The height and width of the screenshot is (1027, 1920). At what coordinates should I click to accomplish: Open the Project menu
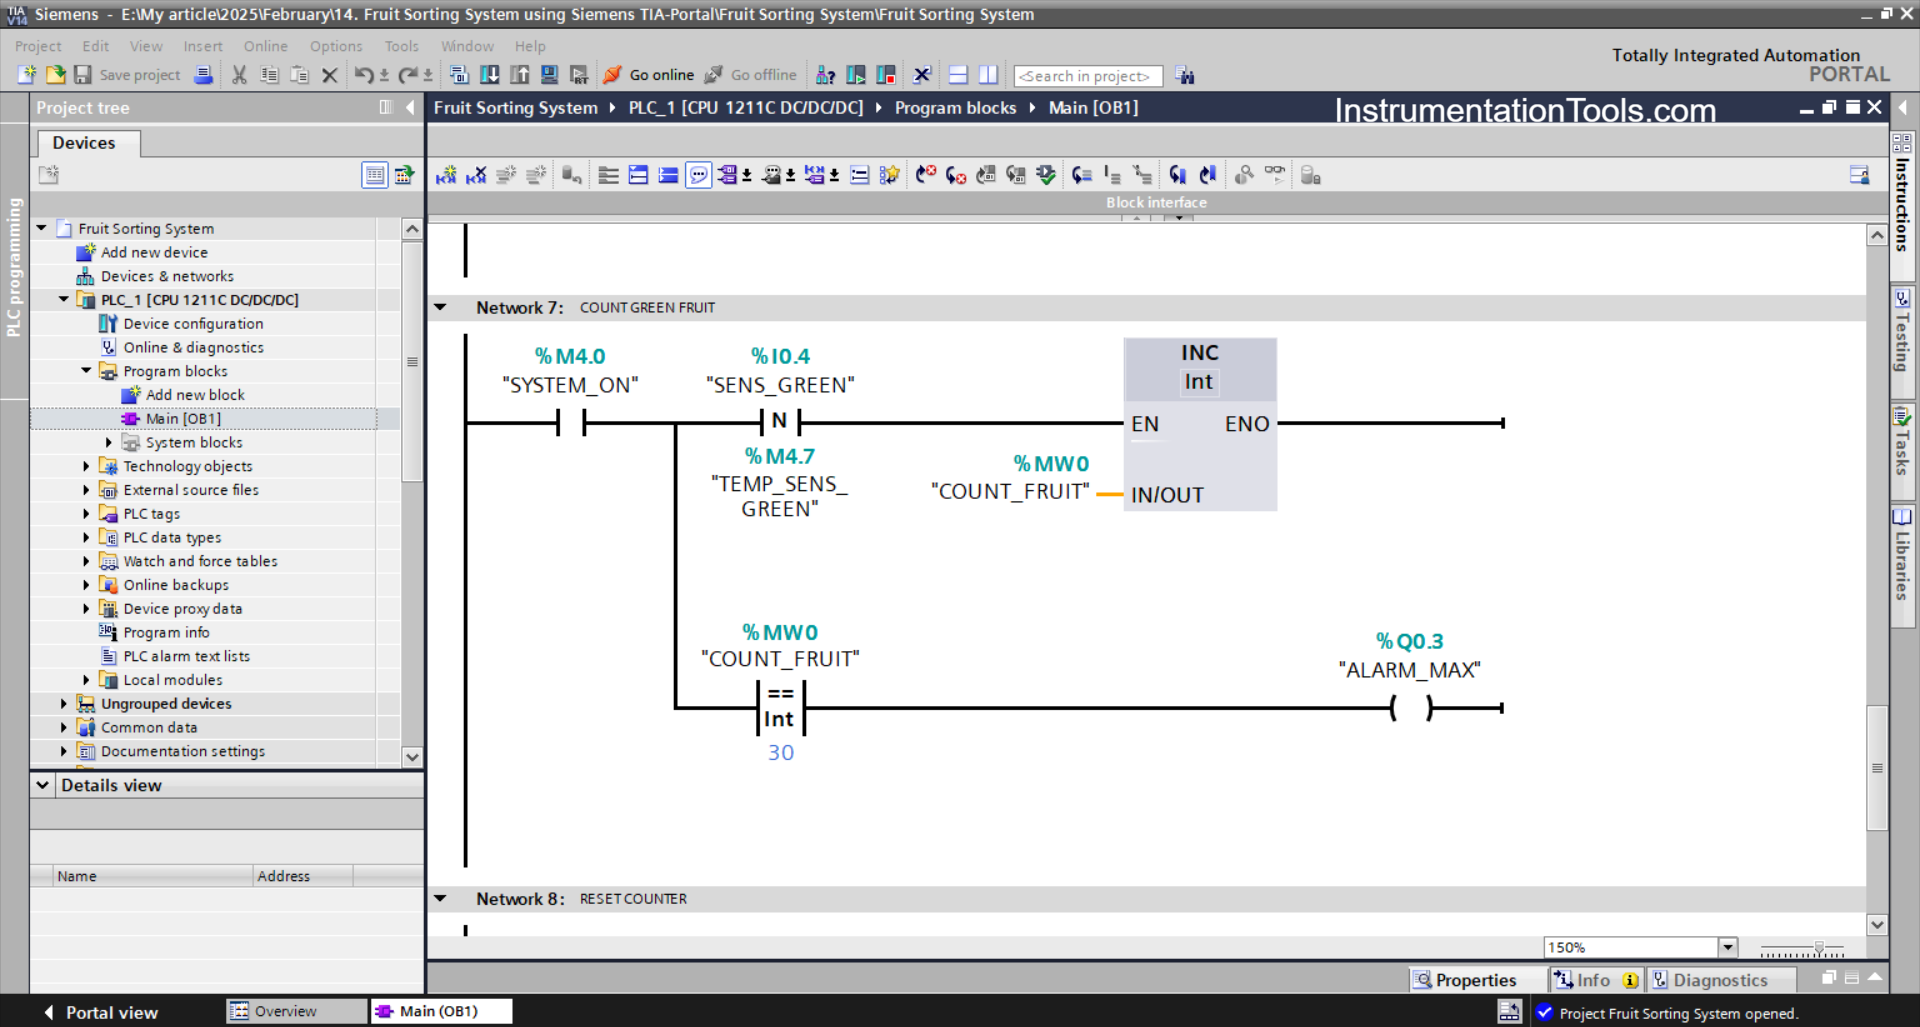point(38,46)
